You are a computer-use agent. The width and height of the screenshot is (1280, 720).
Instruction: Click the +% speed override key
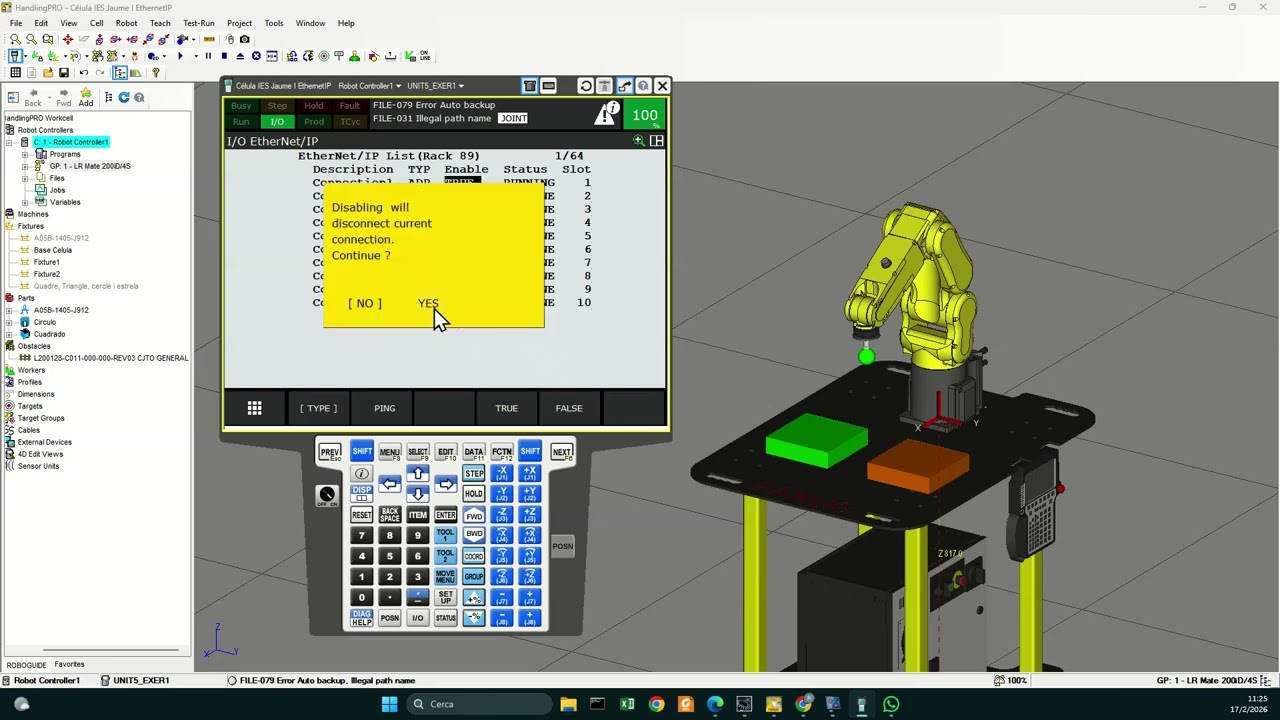pos(474,597)
